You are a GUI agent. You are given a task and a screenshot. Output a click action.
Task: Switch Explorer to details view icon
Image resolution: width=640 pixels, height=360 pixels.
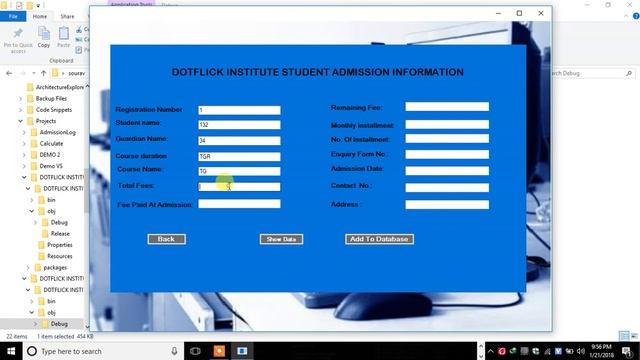click(624, 336)
